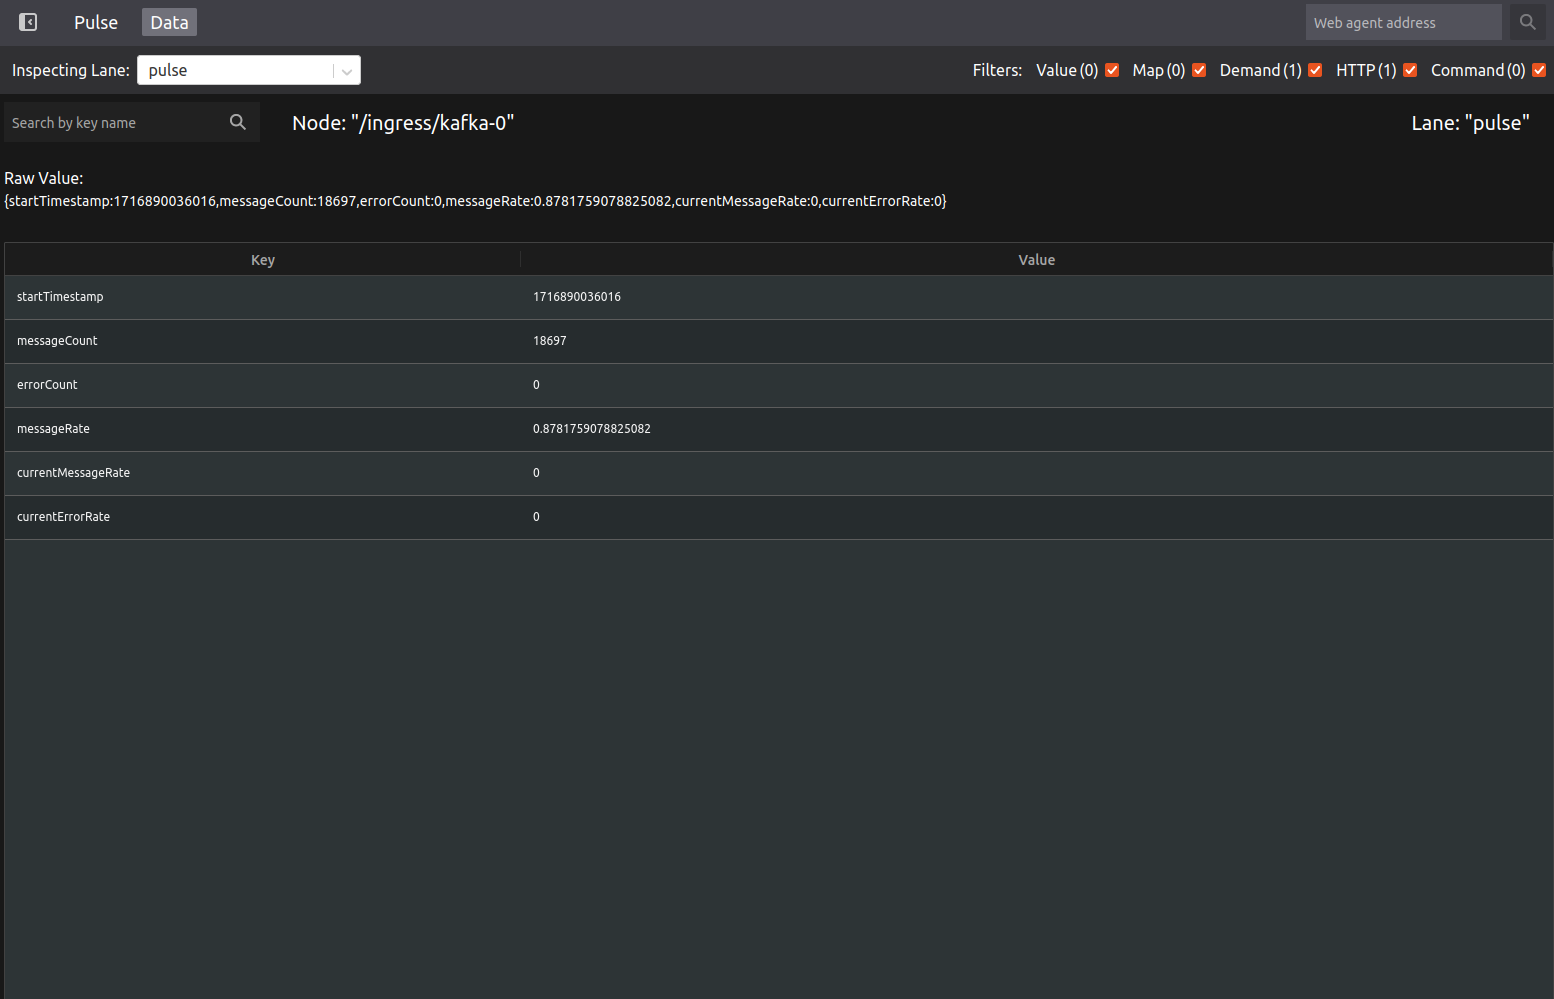Click the Inspecting Lane label
Viewport: 1554px width, 999px height.
click(71, 70)
